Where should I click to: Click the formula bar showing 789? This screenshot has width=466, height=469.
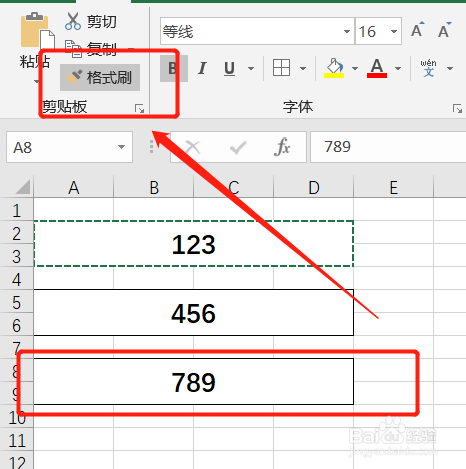coord(388,147)
